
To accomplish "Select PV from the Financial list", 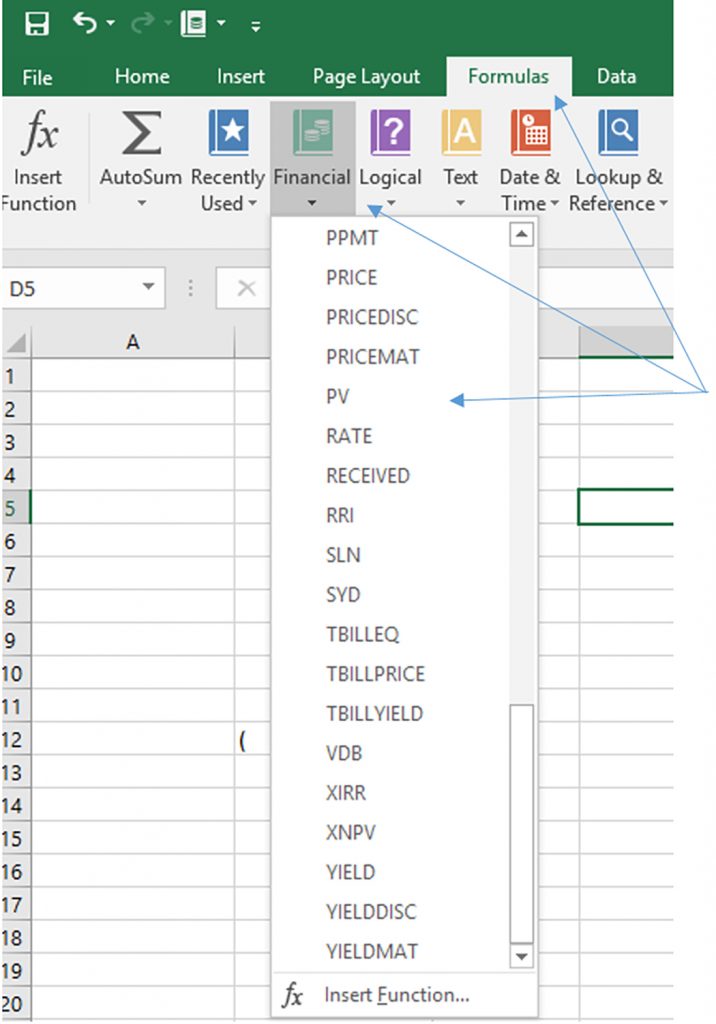I will [x=338, y=397].
